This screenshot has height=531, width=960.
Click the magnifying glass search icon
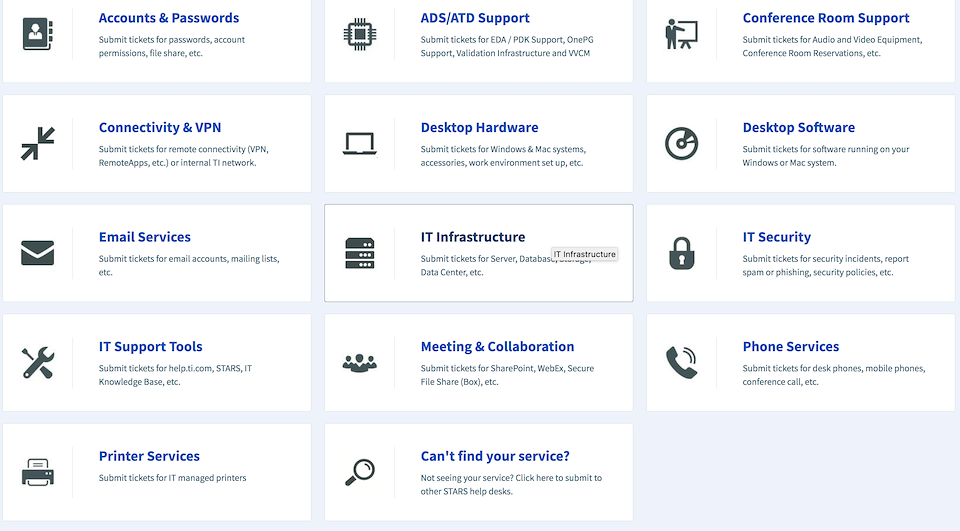[x=359, y=471]
